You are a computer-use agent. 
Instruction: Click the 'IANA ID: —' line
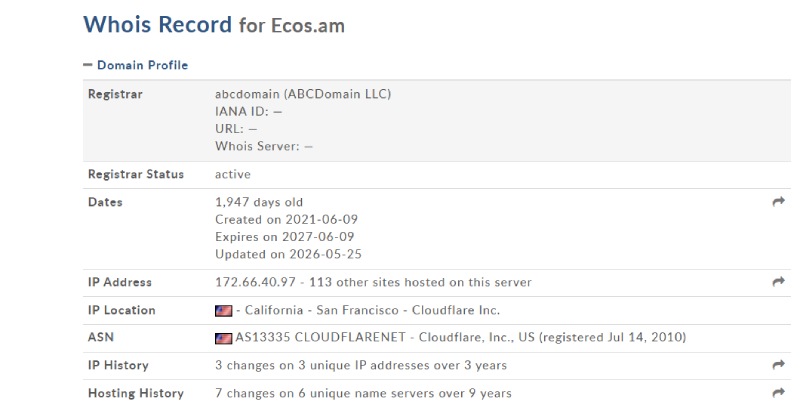tap(248, 111)
